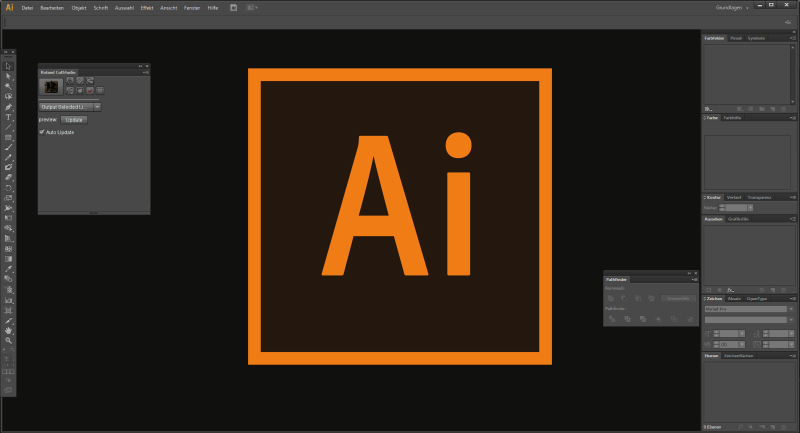Select the Pencil tool
This screenshot has width=800, height=433.
tap(8, 158)
